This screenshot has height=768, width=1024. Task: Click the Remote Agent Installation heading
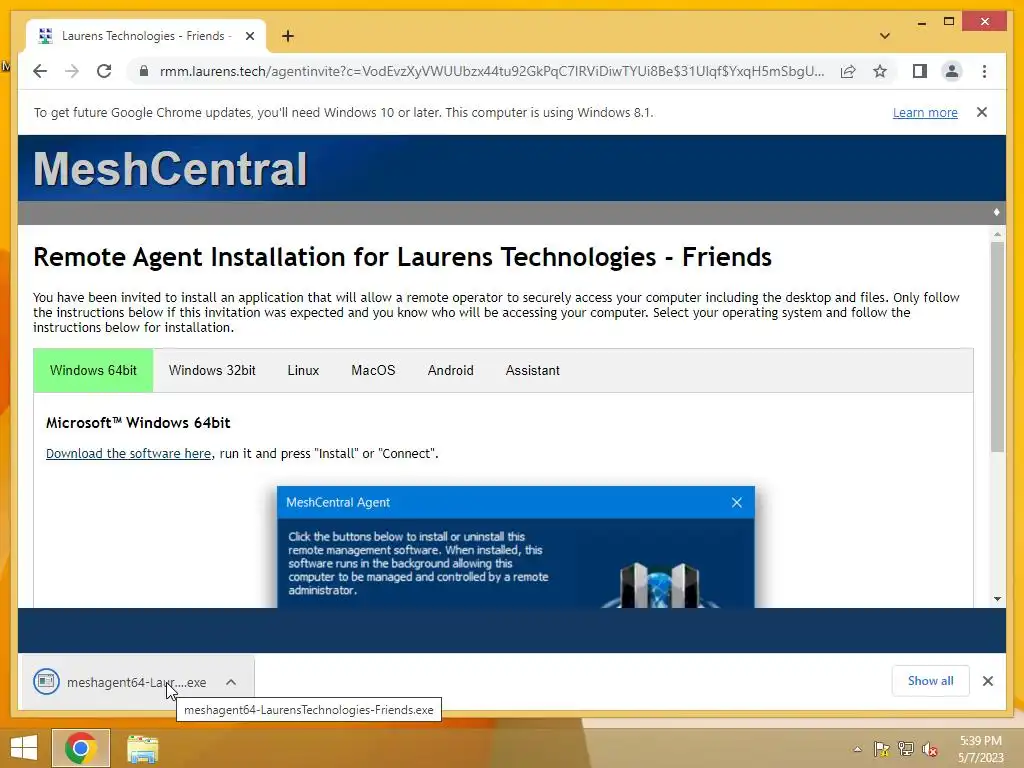tap(402, 257)
